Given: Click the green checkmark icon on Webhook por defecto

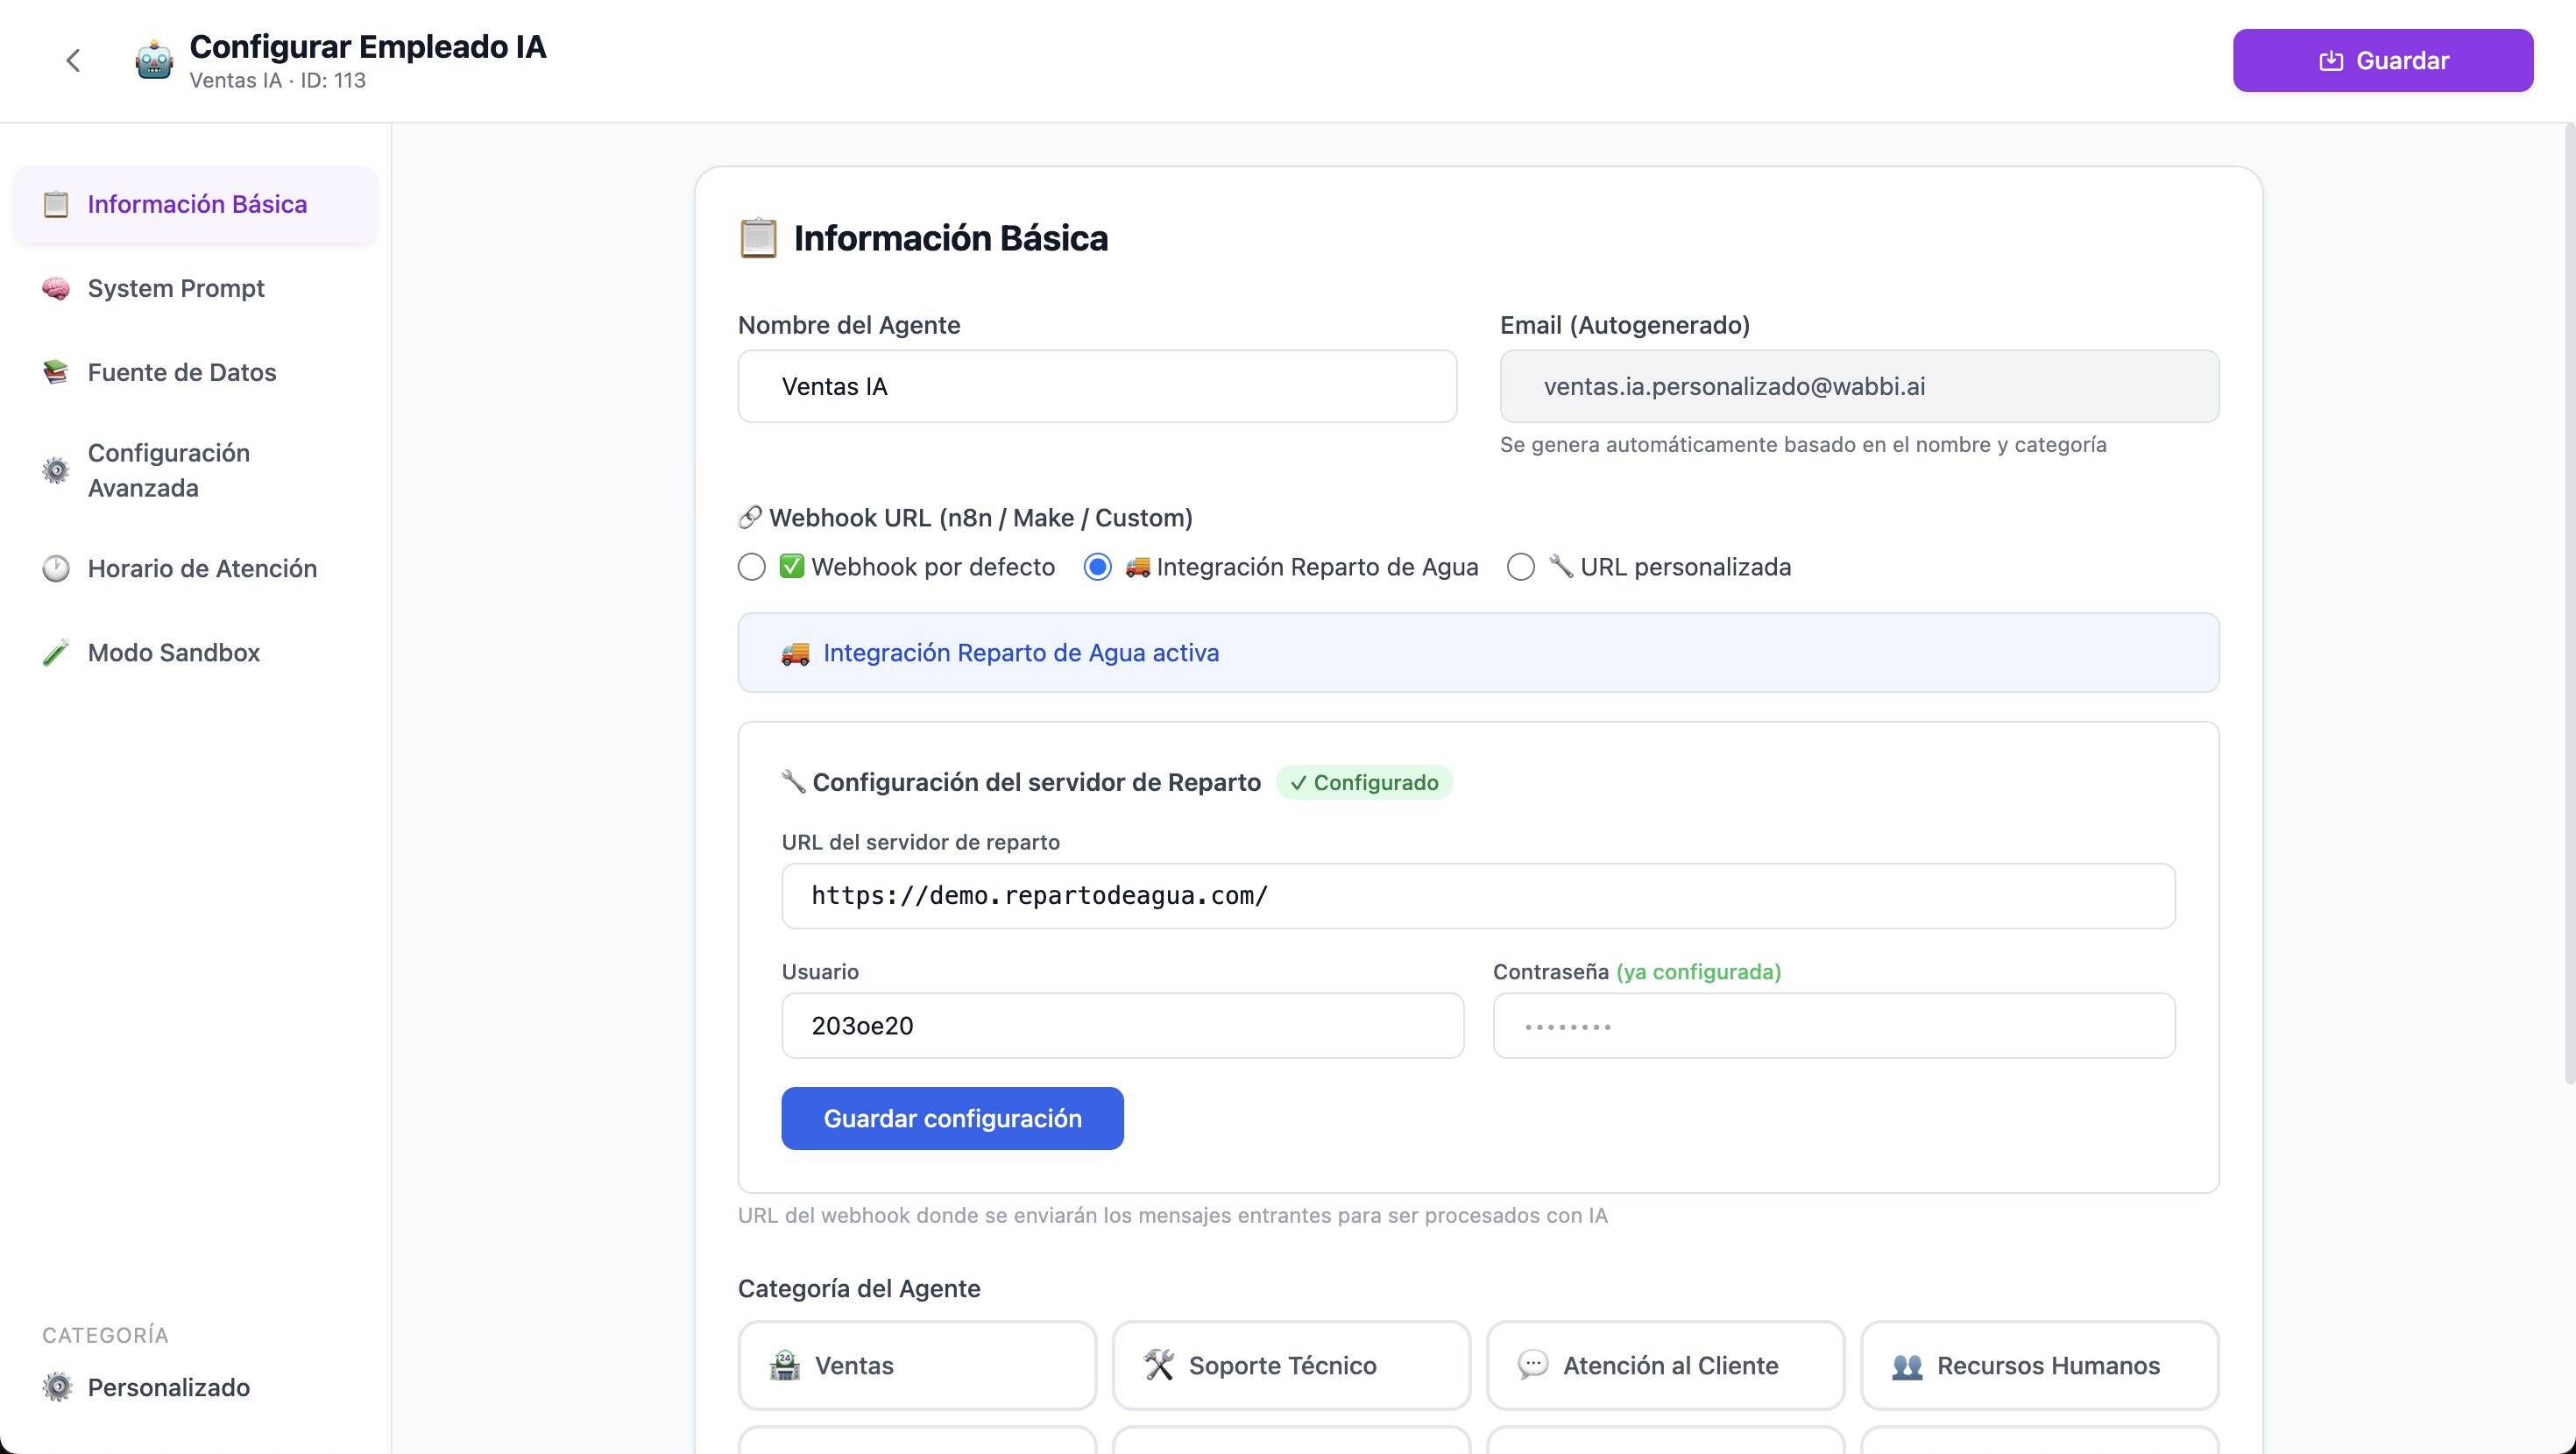Looking at the screenshot, I should [792, 566].
